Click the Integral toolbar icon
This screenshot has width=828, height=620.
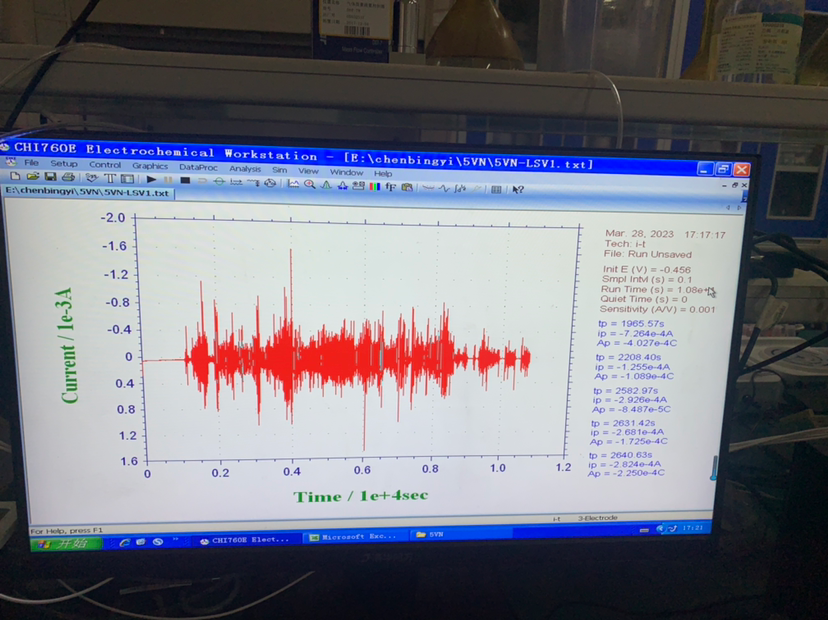pyautogui.click(x=460, y=189)
